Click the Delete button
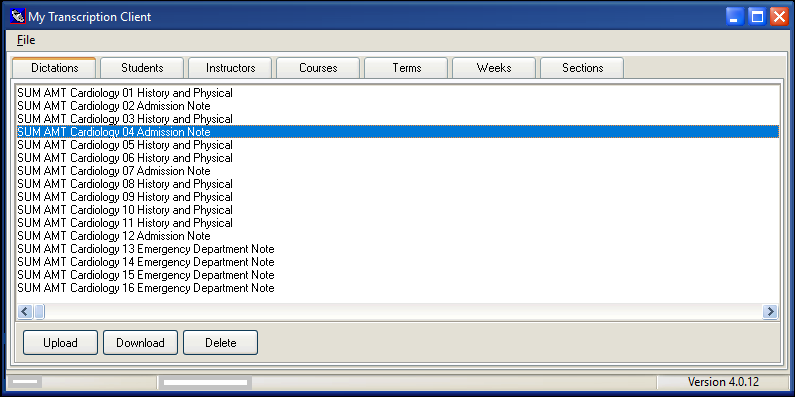 tap(220, 343)
